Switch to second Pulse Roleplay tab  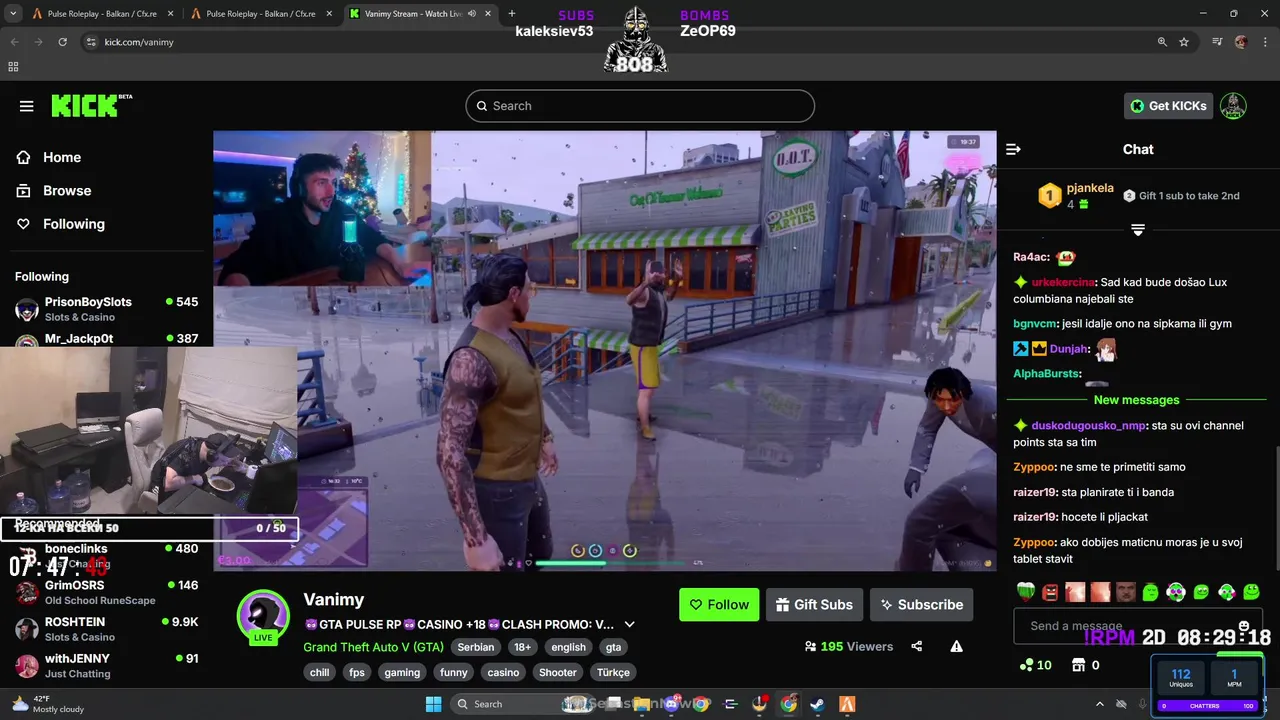tap(260, 14)
